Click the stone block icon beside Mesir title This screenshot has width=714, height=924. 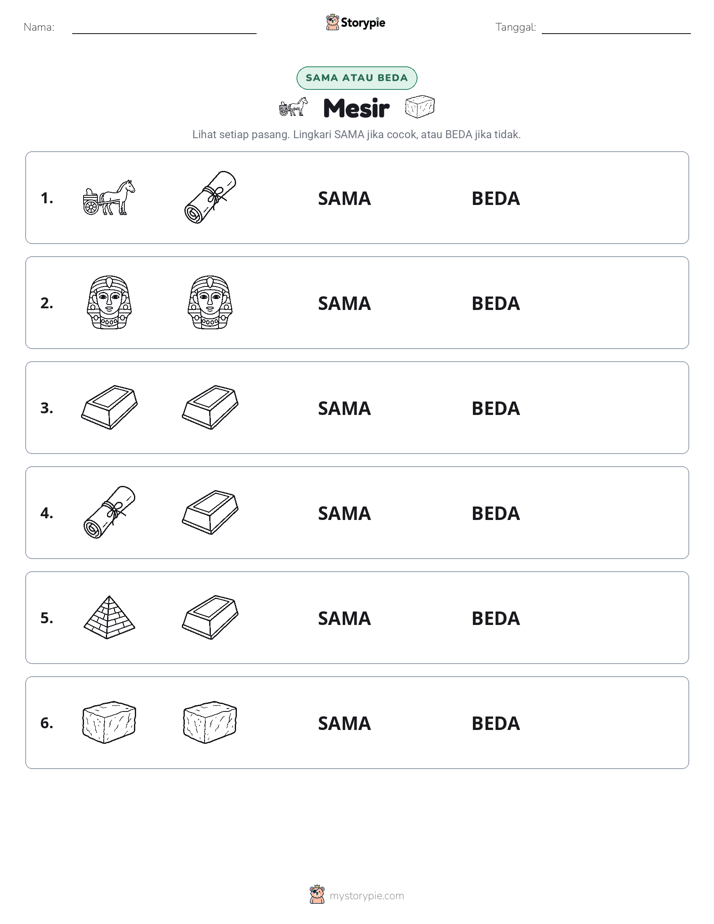(420, 107)
